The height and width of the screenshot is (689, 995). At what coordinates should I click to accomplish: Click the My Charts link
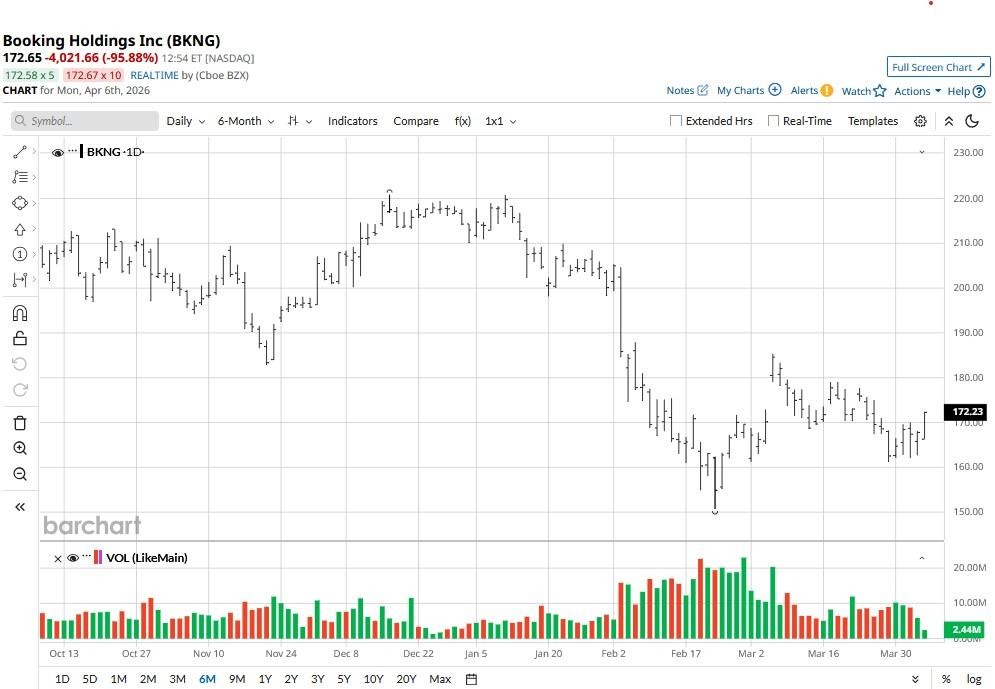(x=740, y=91)
